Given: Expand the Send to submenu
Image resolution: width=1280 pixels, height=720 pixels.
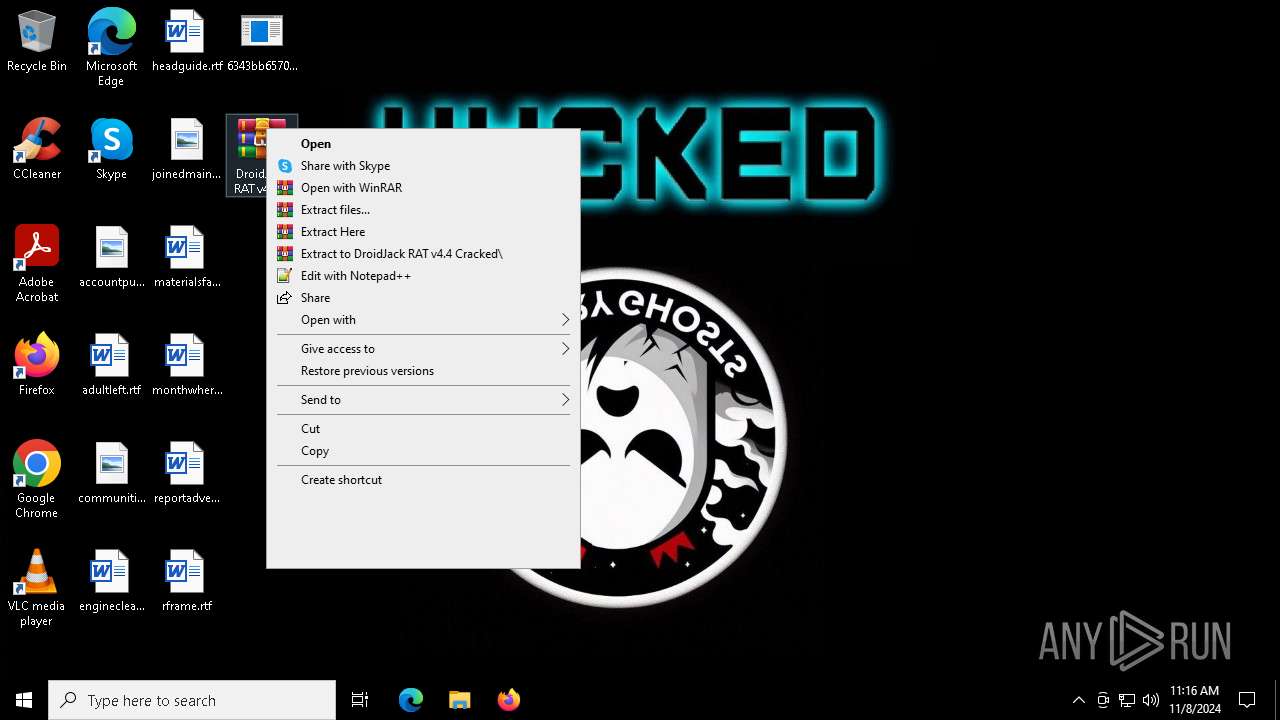Looking at the screenshot, I should [423, 400].
